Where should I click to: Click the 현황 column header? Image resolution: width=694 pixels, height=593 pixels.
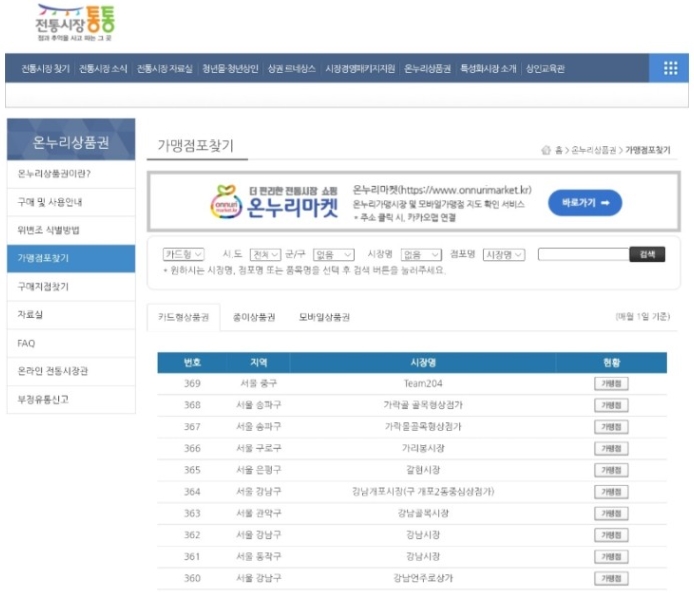tap(611, 363)
